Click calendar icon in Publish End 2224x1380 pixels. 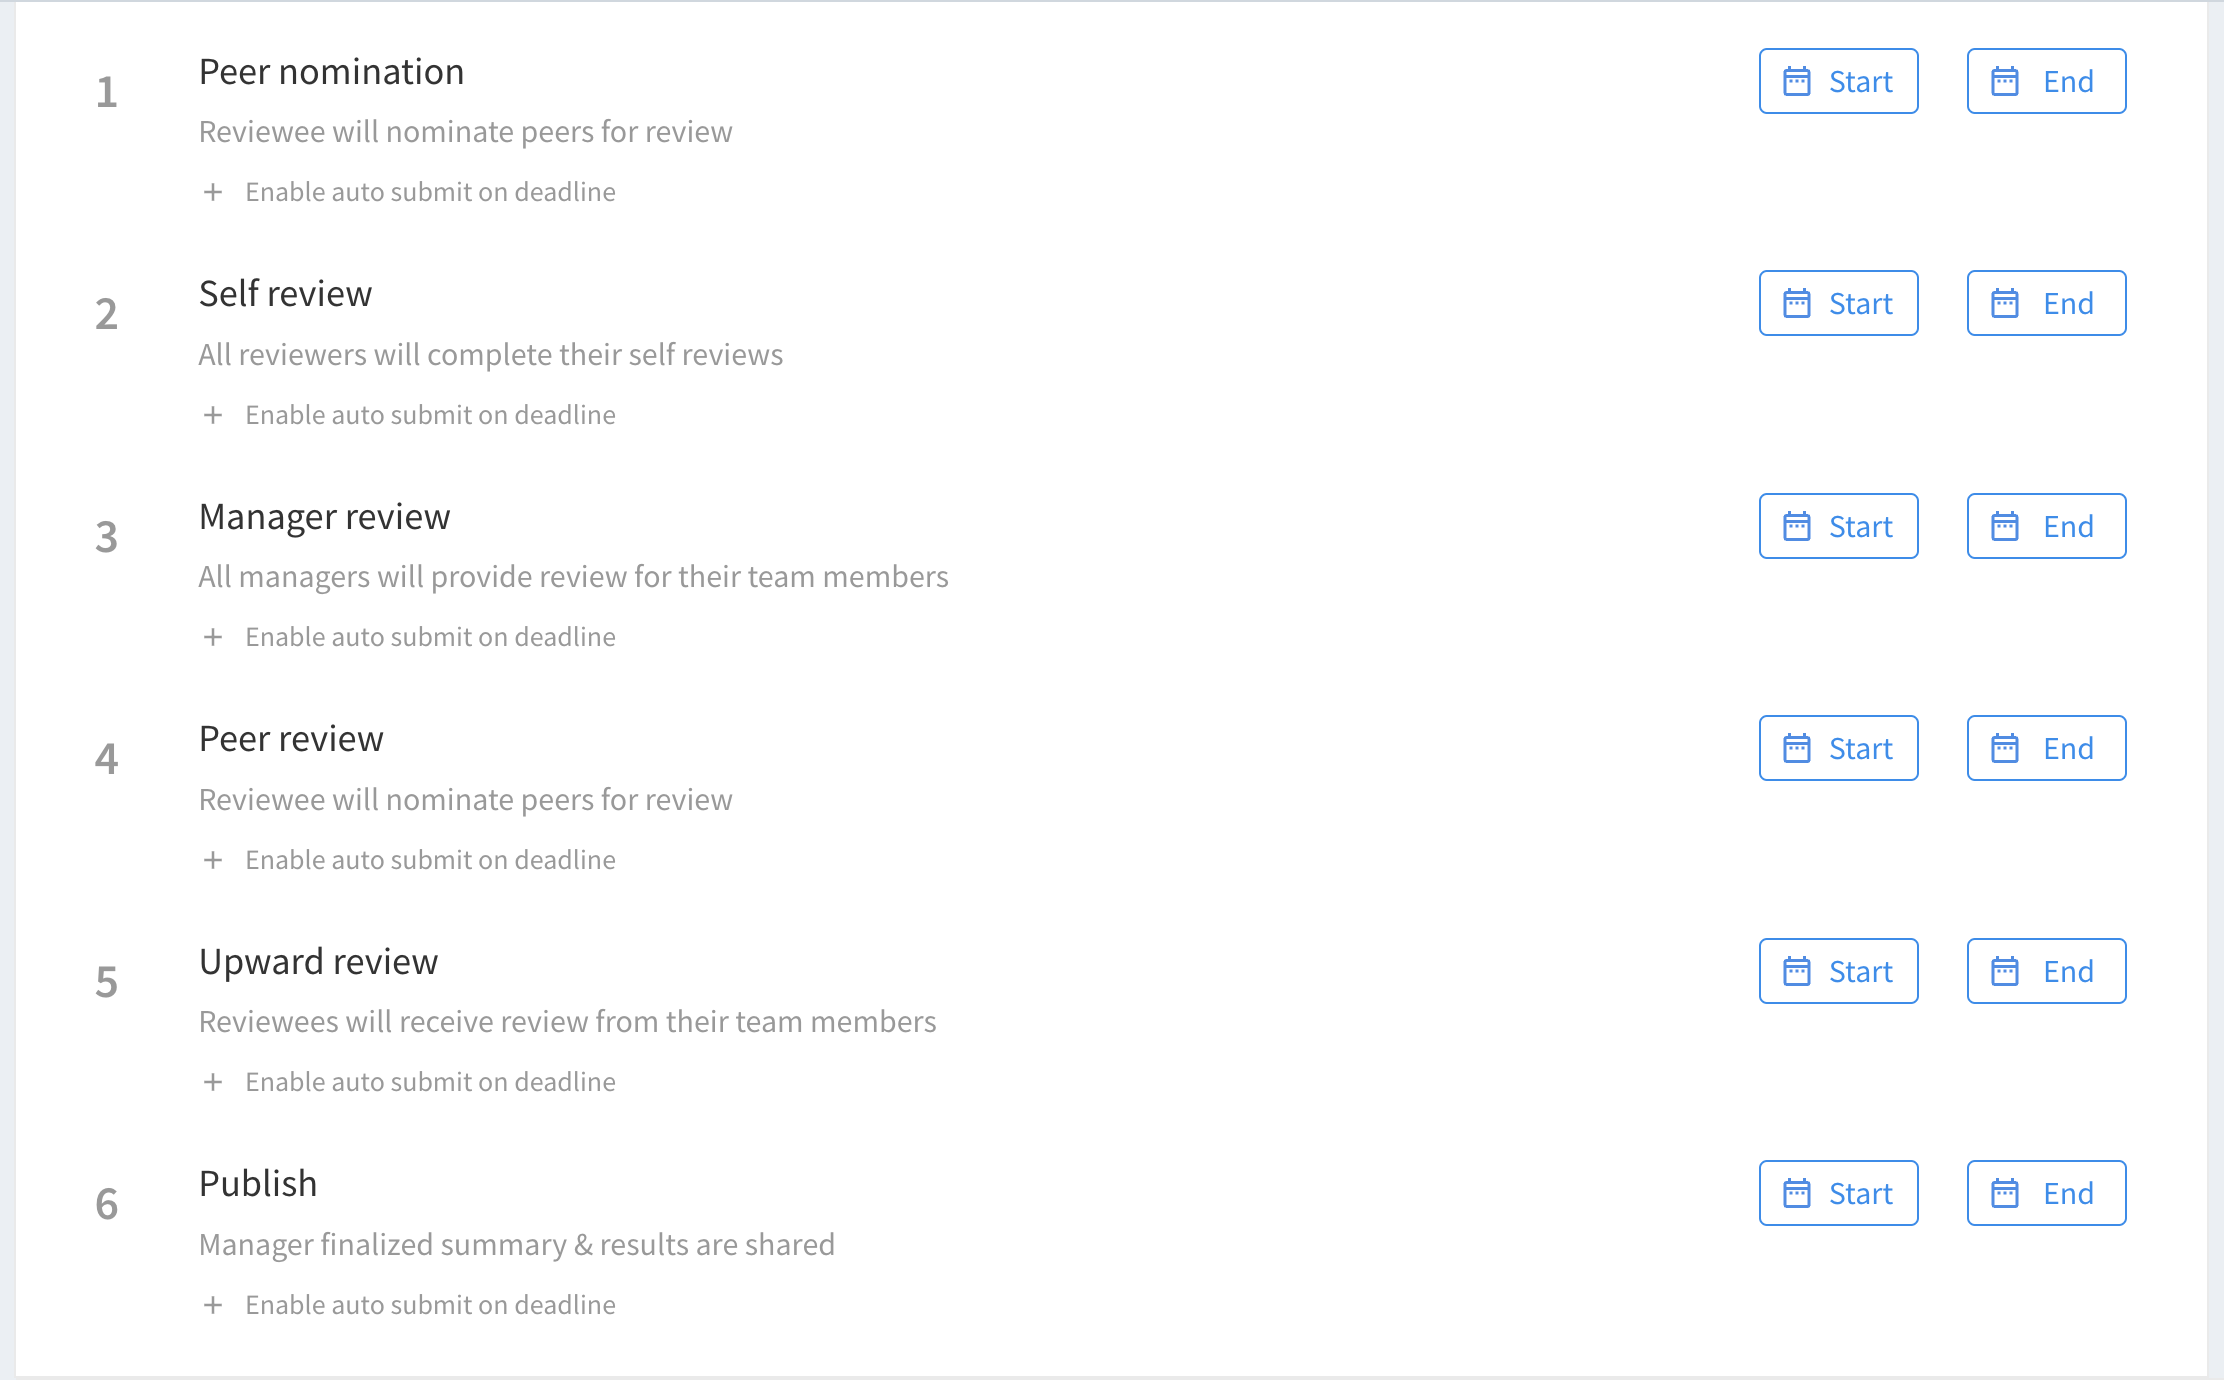(x=2005, y=1193)
